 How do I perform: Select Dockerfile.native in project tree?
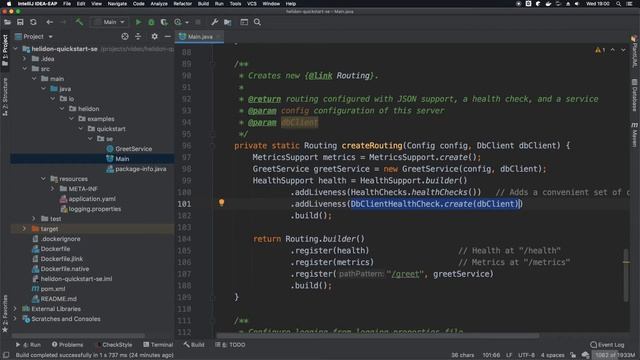click(64, 269)
